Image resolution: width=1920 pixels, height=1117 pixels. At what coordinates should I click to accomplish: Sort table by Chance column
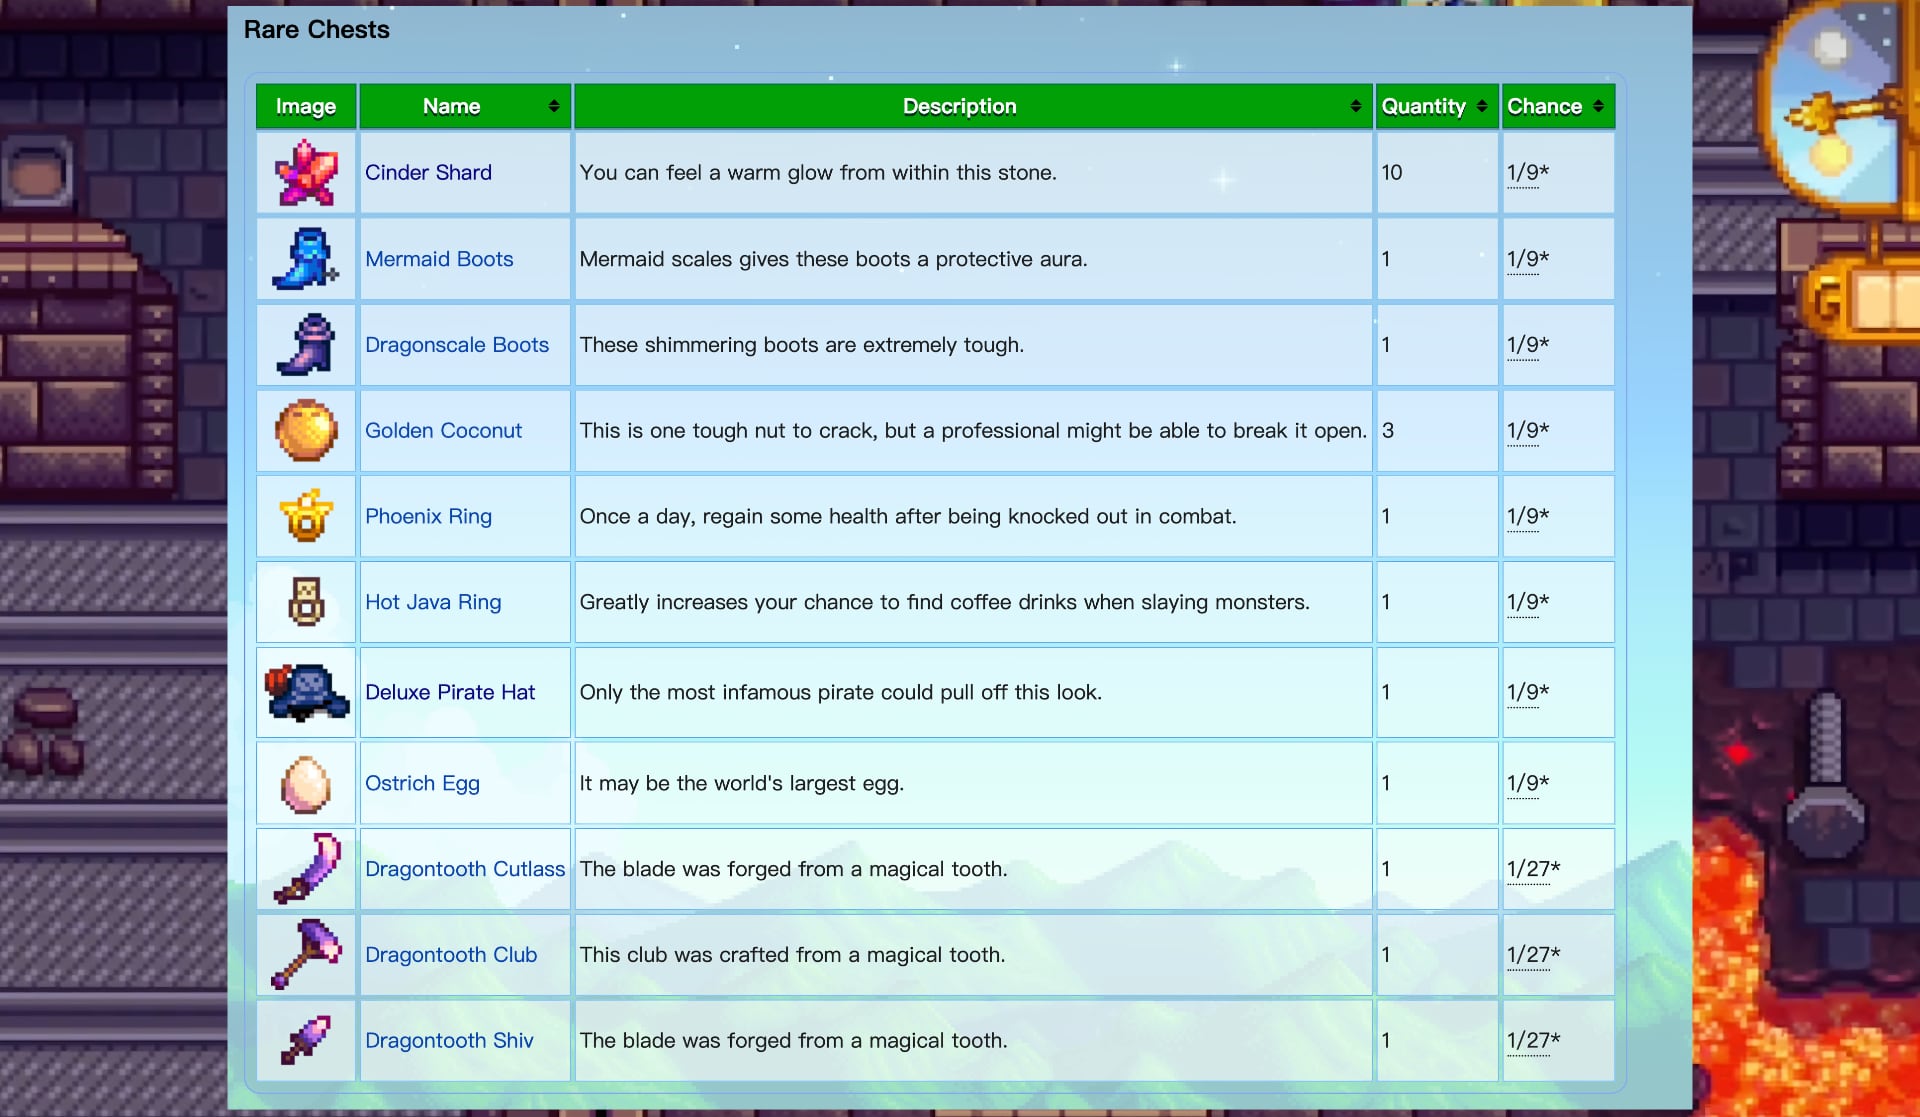coord(1558,106)
